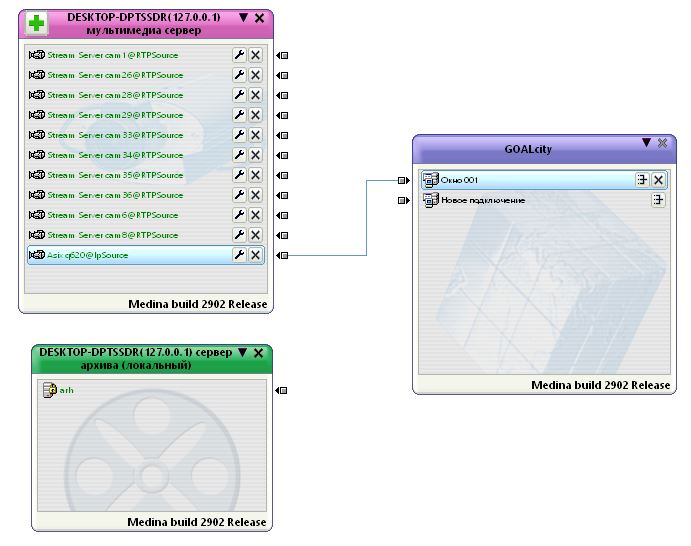
Task: Select Stream Server cam 26@RTPSource row
Action: tap(146, 75)
